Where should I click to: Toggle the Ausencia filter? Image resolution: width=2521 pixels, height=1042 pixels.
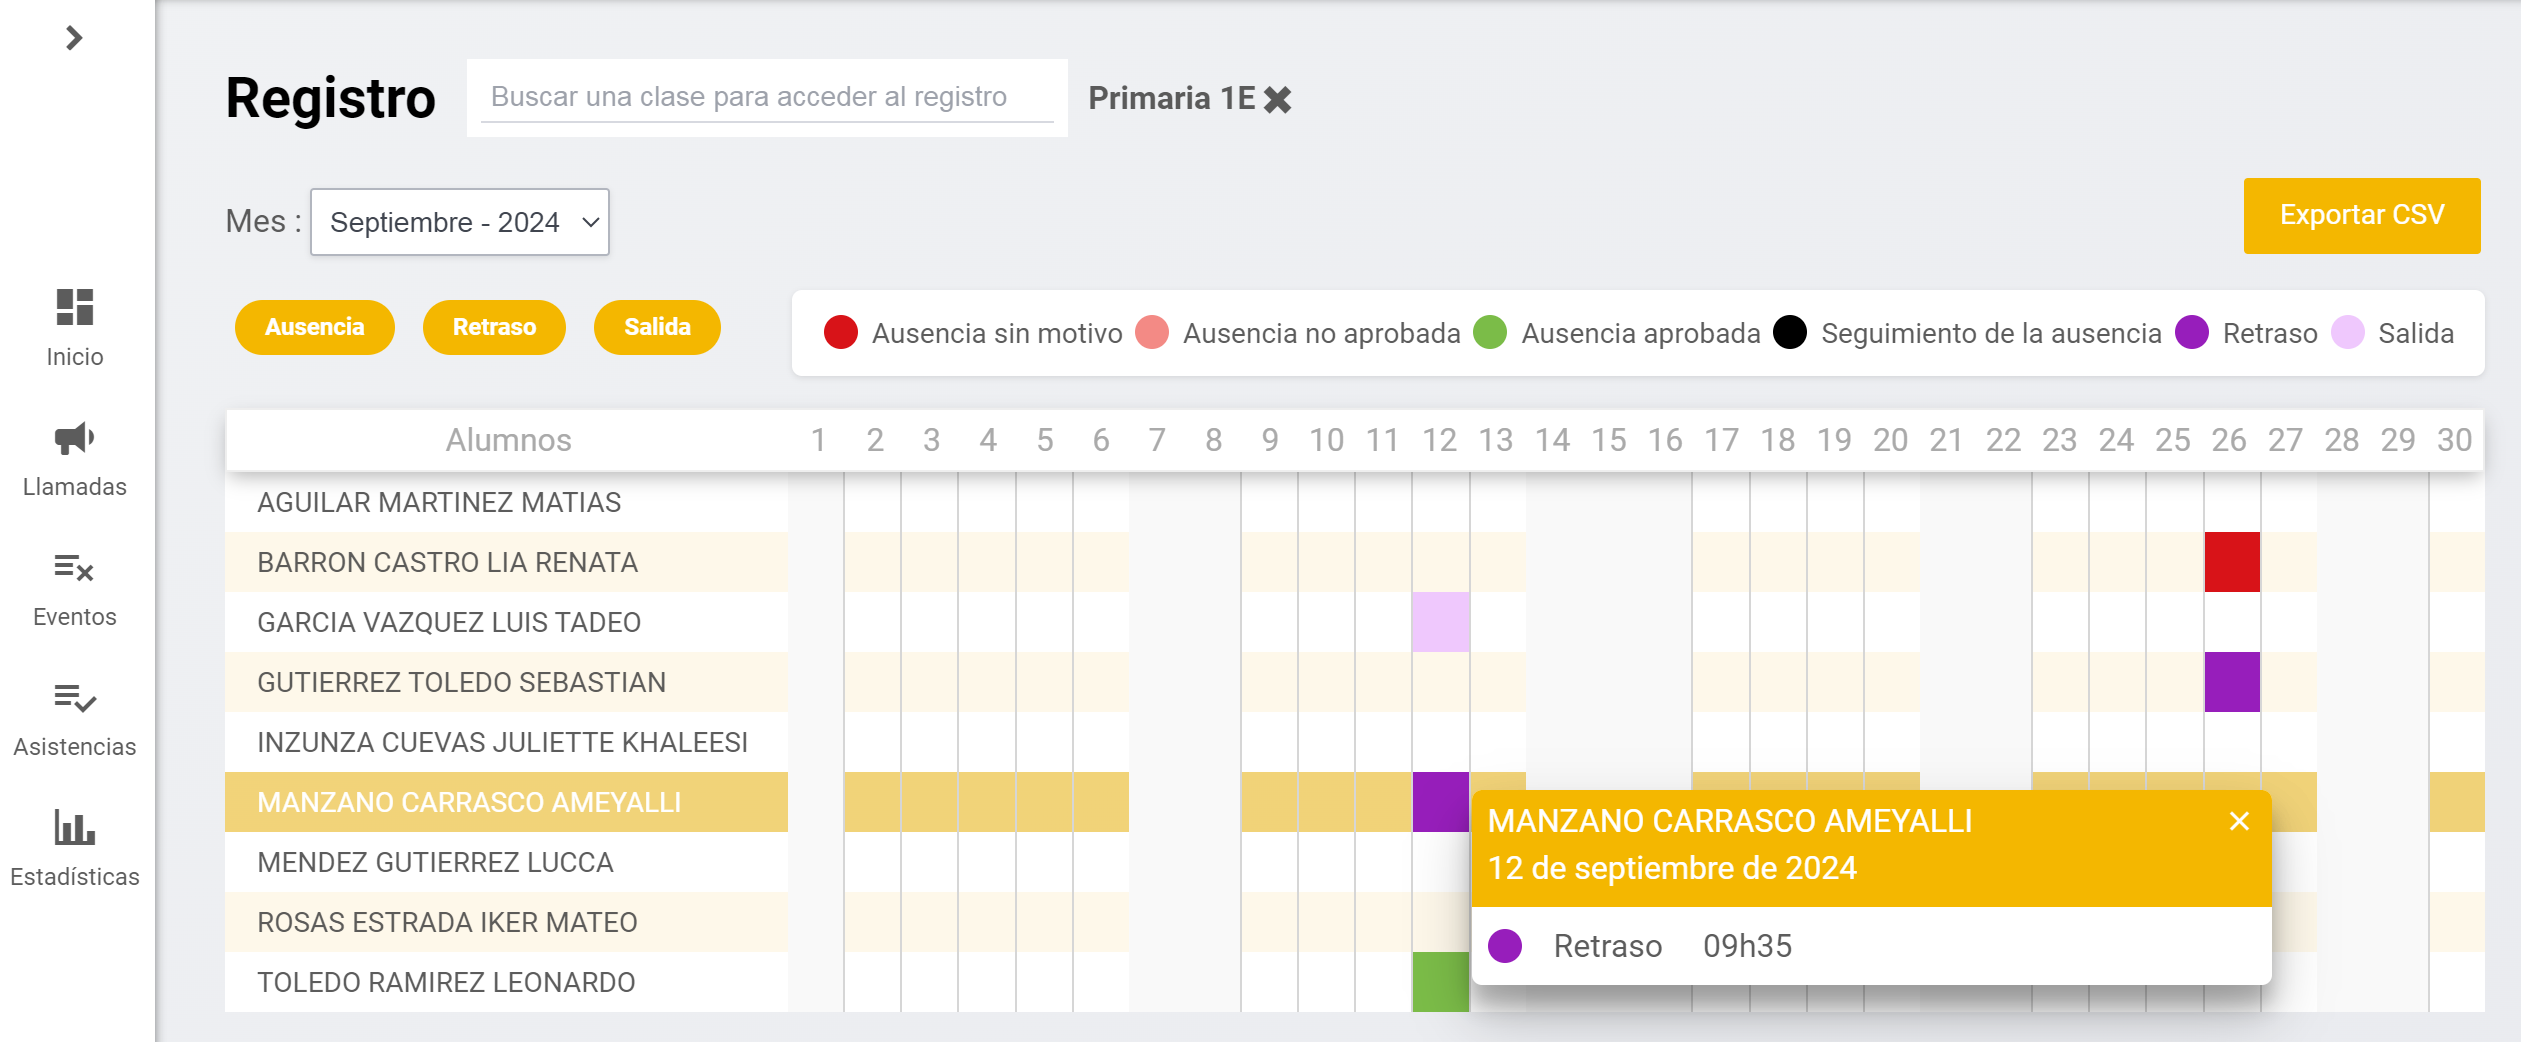tap(314, 326)
